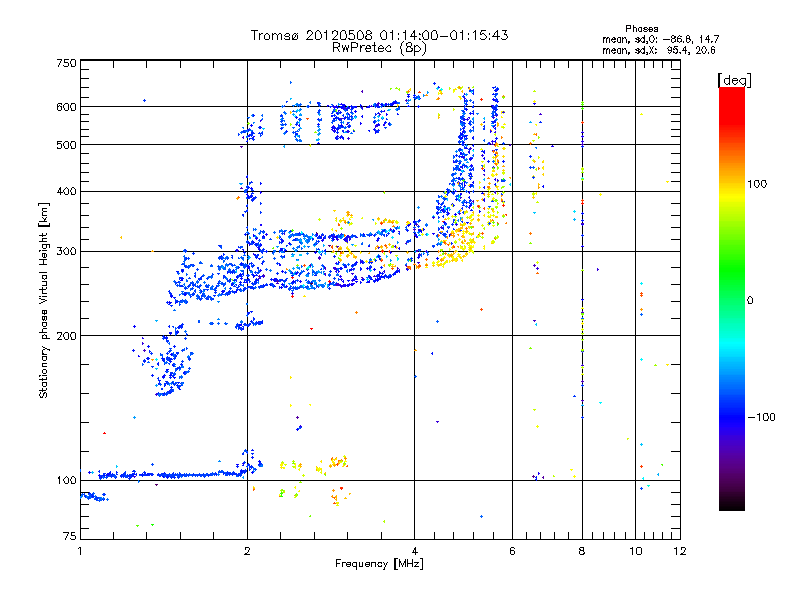800x600 pixels.
Task: Click the "12" tick on the frequency axis
Action: click(679, 551)
